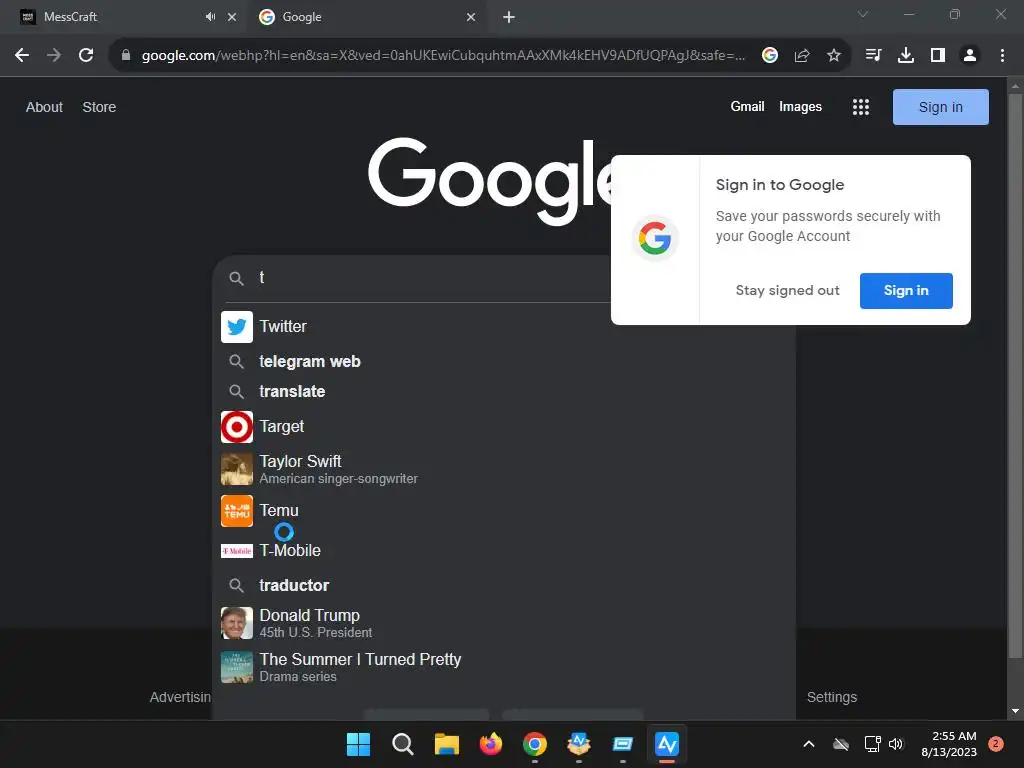
Task: Click the Donald Trump thumbnail
Action: coord(236,623)
